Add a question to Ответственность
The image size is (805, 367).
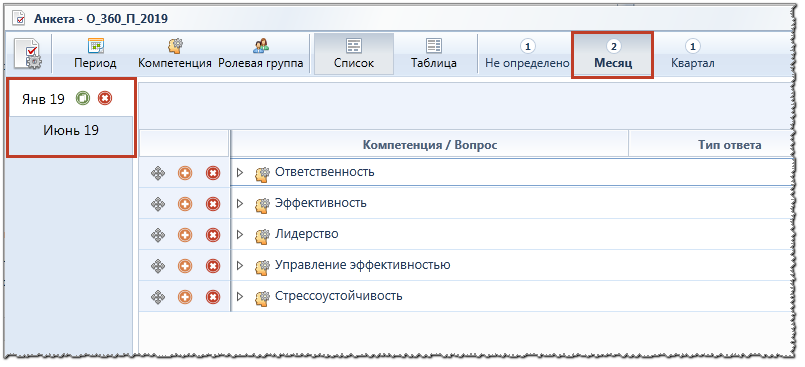click(x=185, y=173)
